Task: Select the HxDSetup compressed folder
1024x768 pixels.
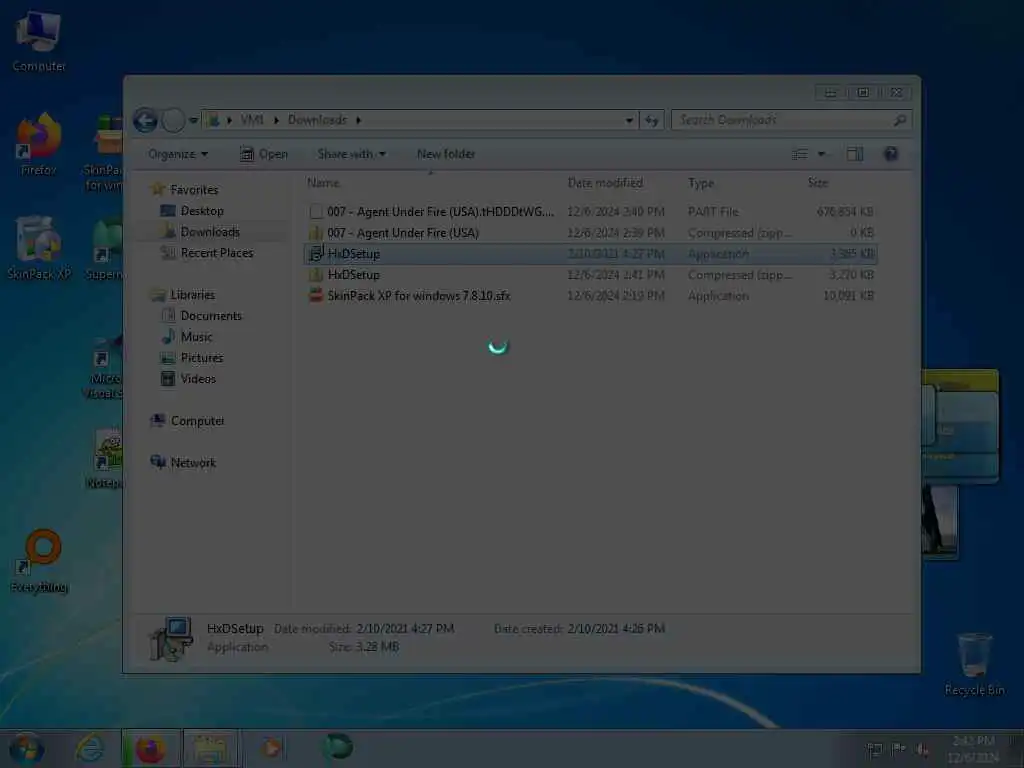Action: coord(590,274)
